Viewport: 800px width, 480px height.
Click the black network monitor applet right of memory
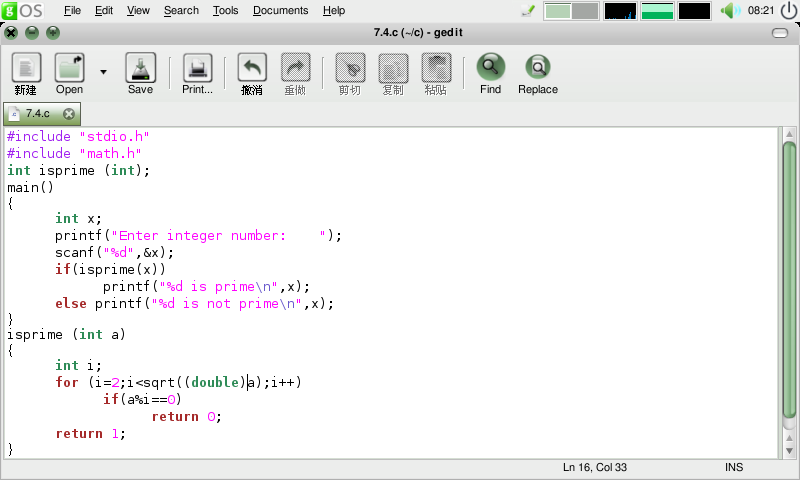coord(694,11)
